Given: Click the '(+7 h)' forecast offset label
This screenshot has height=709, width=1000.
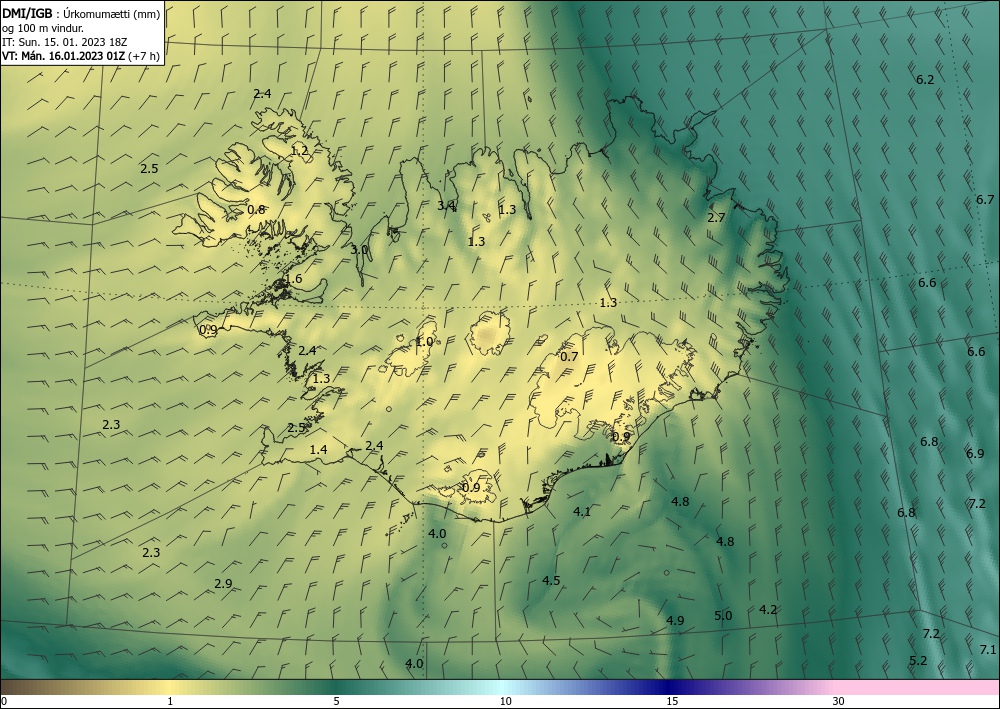Looking at the screenshot, I should (144, 56).
